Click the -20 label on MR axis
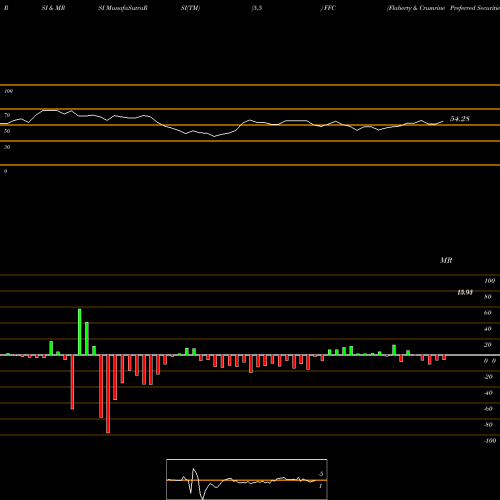500x500 pixels. [488, 377]
